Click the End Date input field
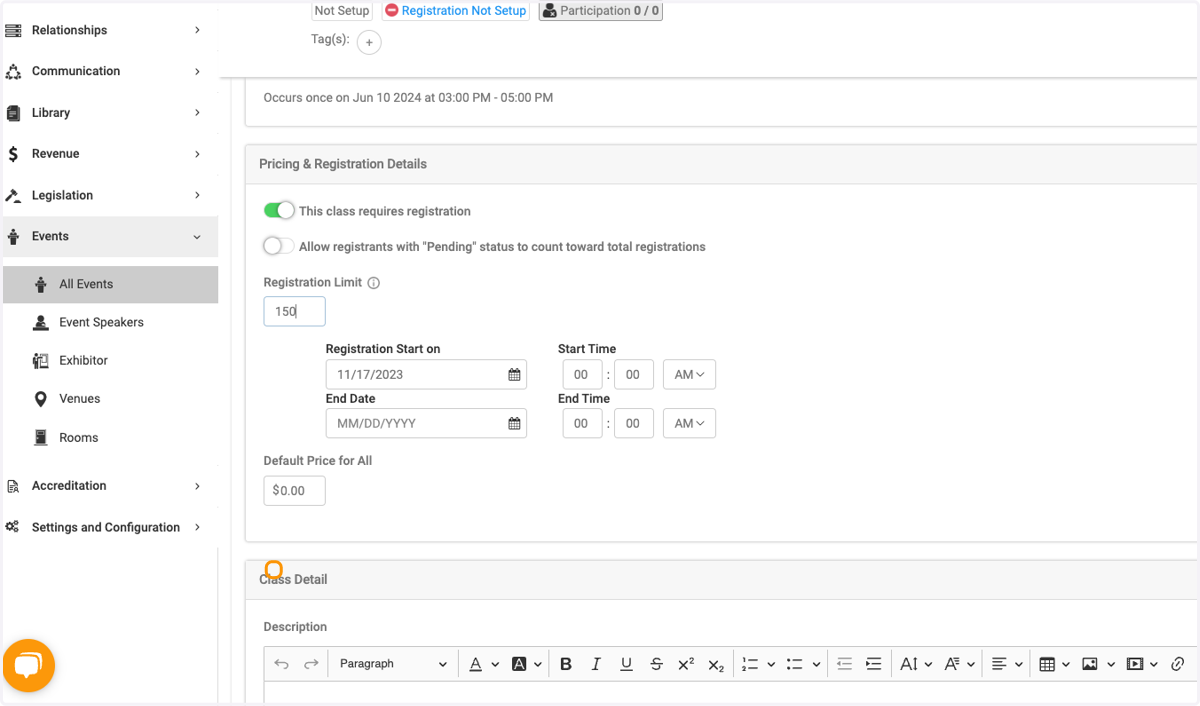The height and width of the screenshot is (706, 1200). [x=426, y=424]
